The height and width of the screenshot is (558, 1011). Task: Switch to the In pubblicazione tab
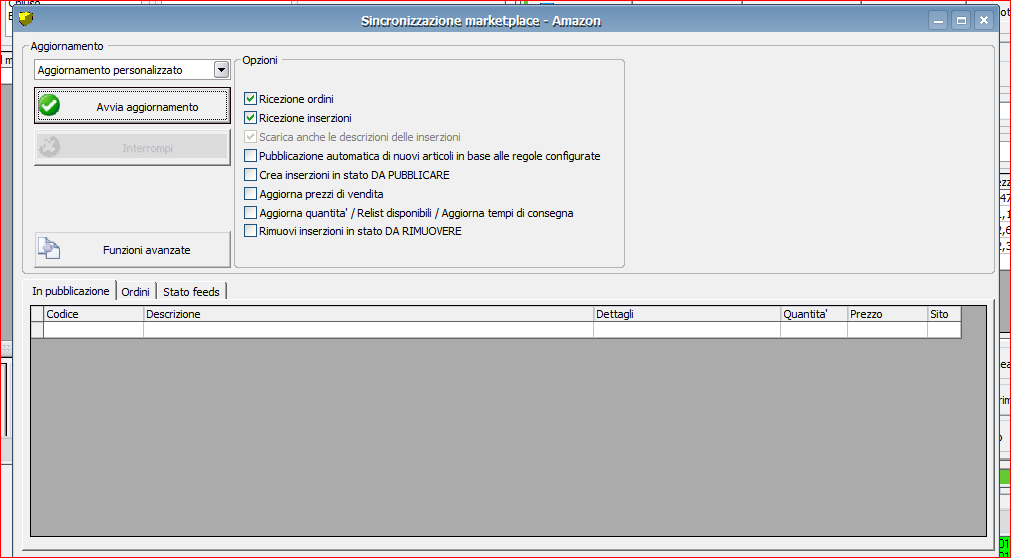70,291
